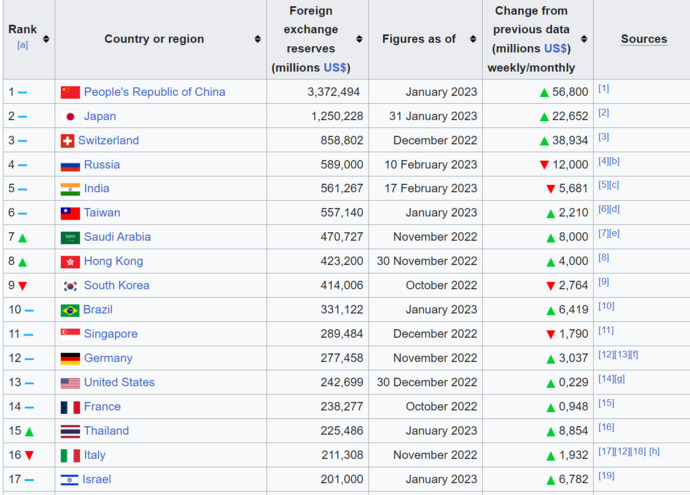Sort by Figures as of column
The image size is (690, 495).
[473, 39]
